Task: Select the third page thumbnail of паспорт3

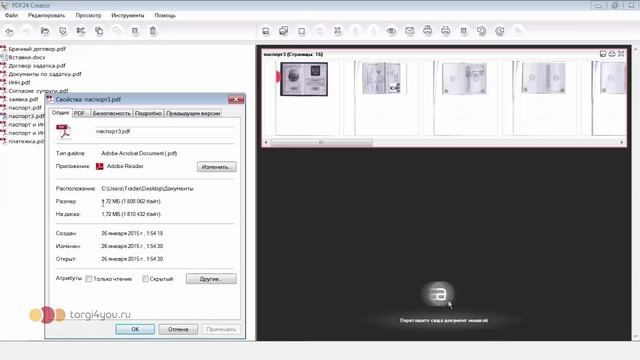Action: point(464,79)
